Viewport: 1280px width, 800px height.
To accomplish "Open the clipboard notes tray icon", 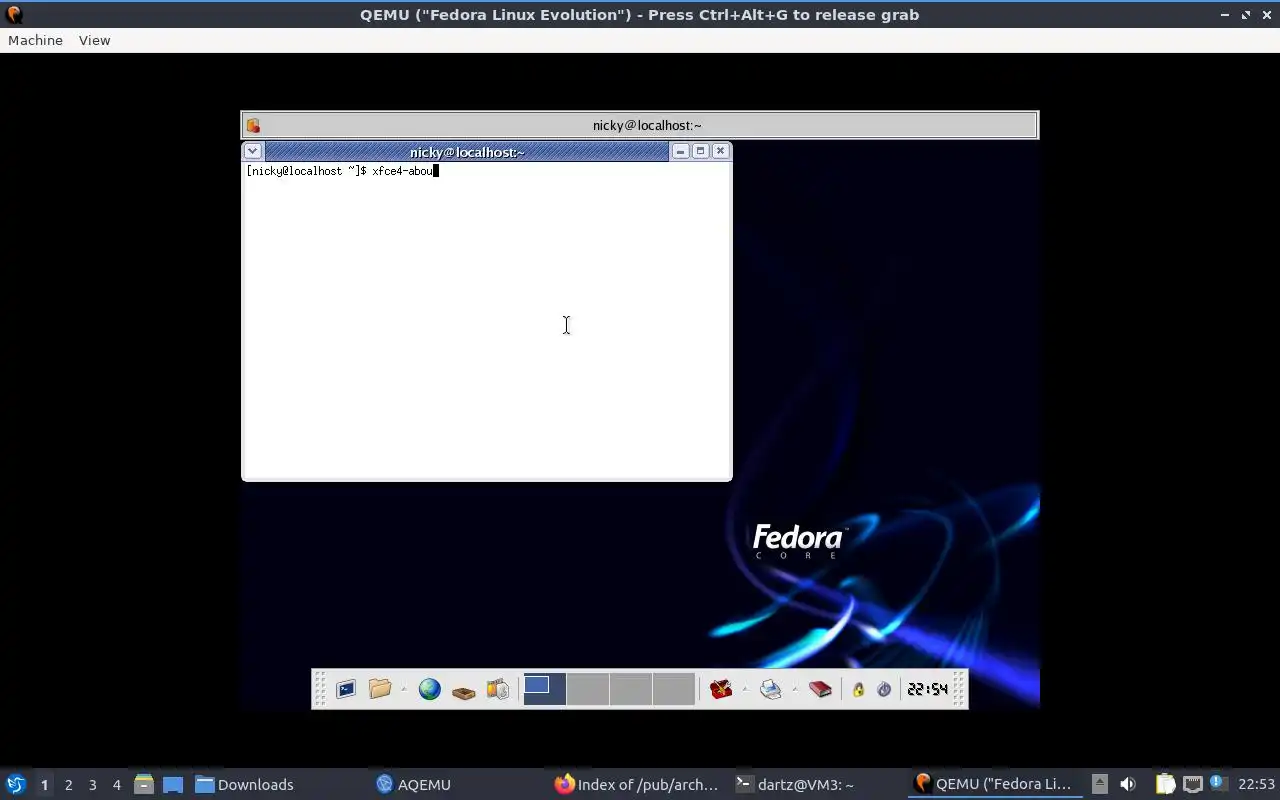I will click(1165, 784).
